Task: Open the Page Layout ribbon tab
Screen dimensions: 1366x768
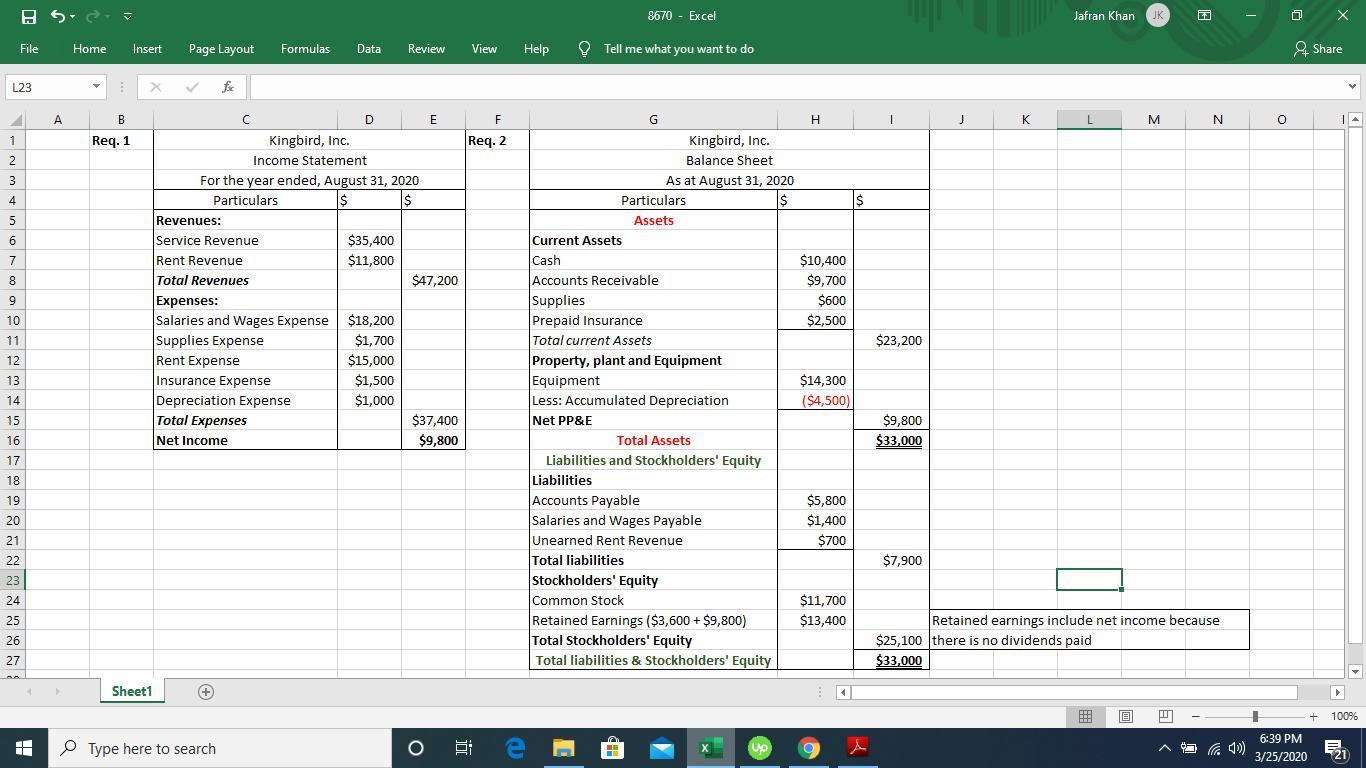Action: point(221,49)
